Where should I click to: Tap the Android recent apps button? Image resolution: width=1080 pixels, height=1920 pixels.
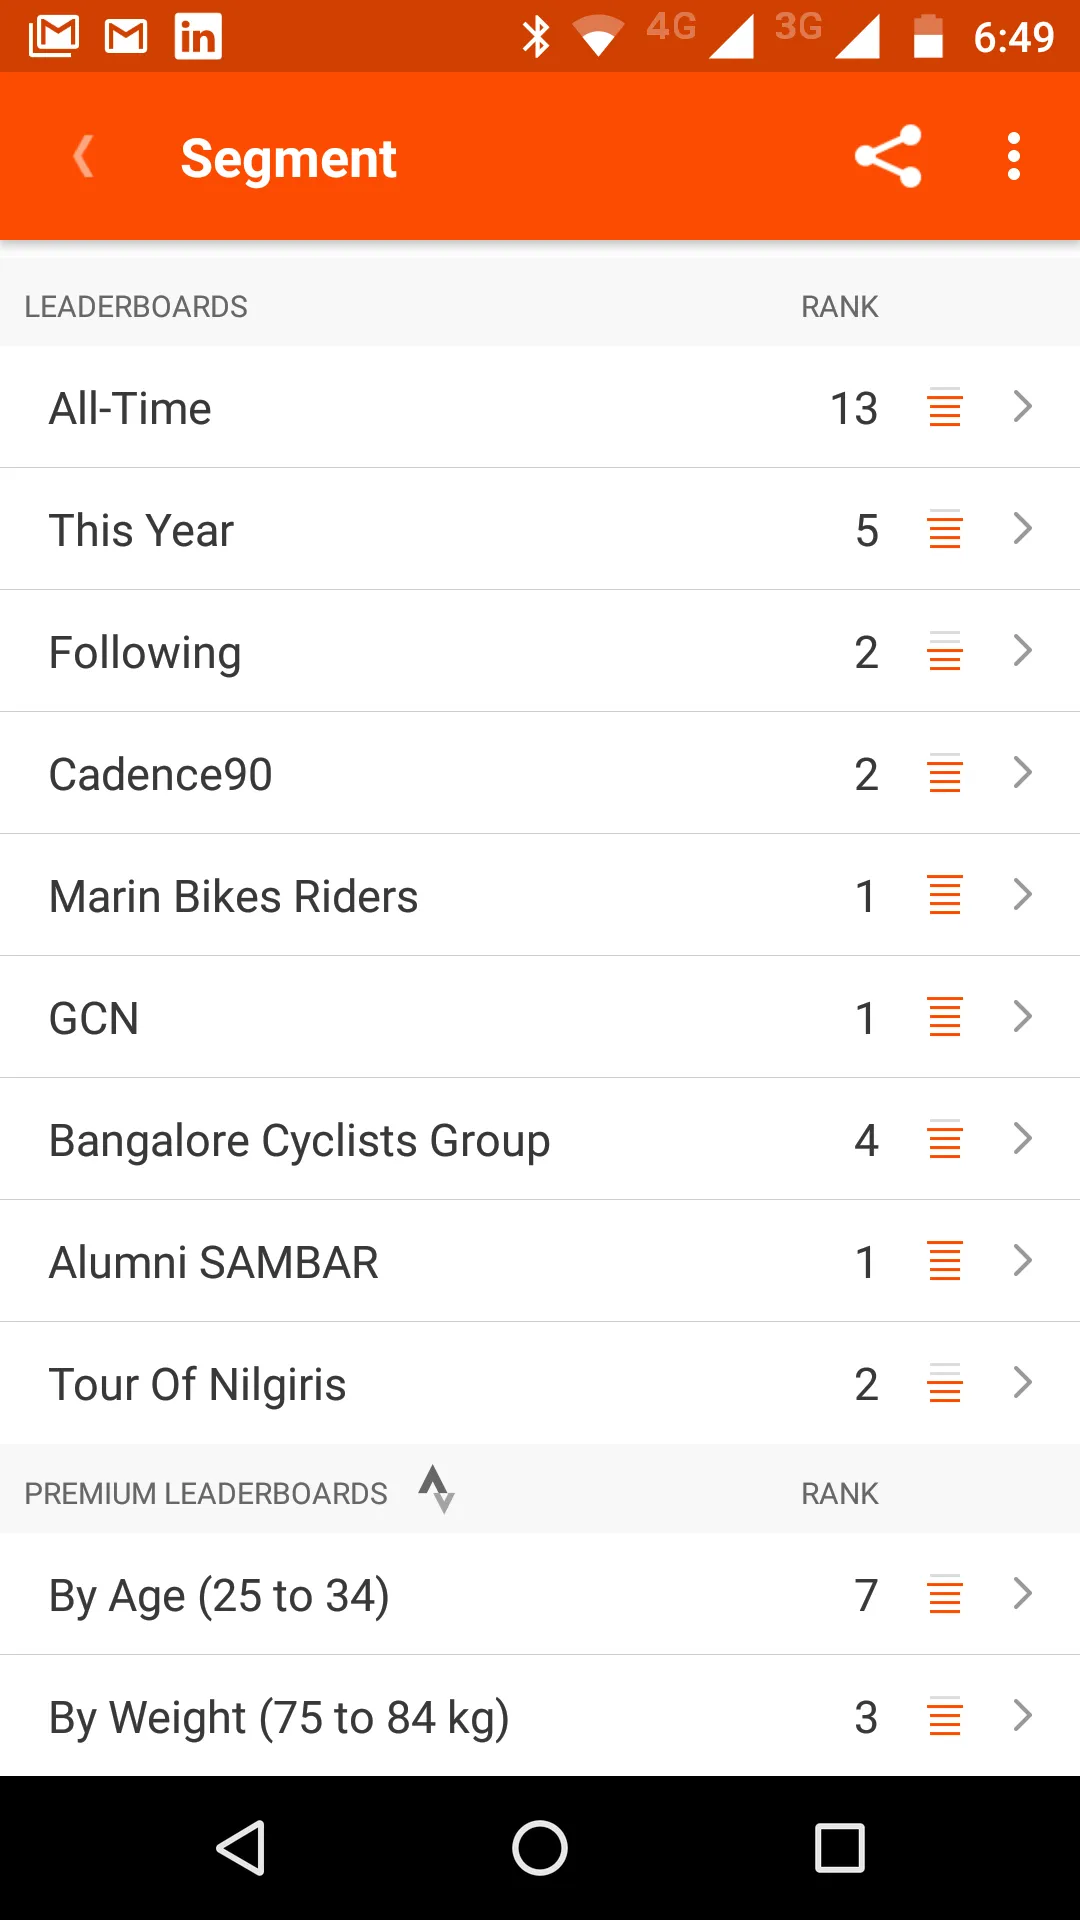point(840,1848)
